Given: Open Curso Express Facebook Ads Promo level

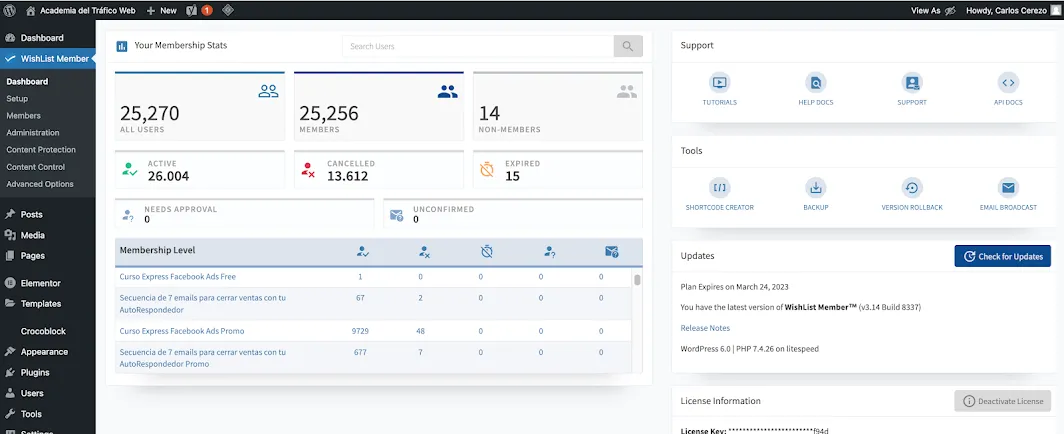Looking at the screenshot, I should click(182, 331).
